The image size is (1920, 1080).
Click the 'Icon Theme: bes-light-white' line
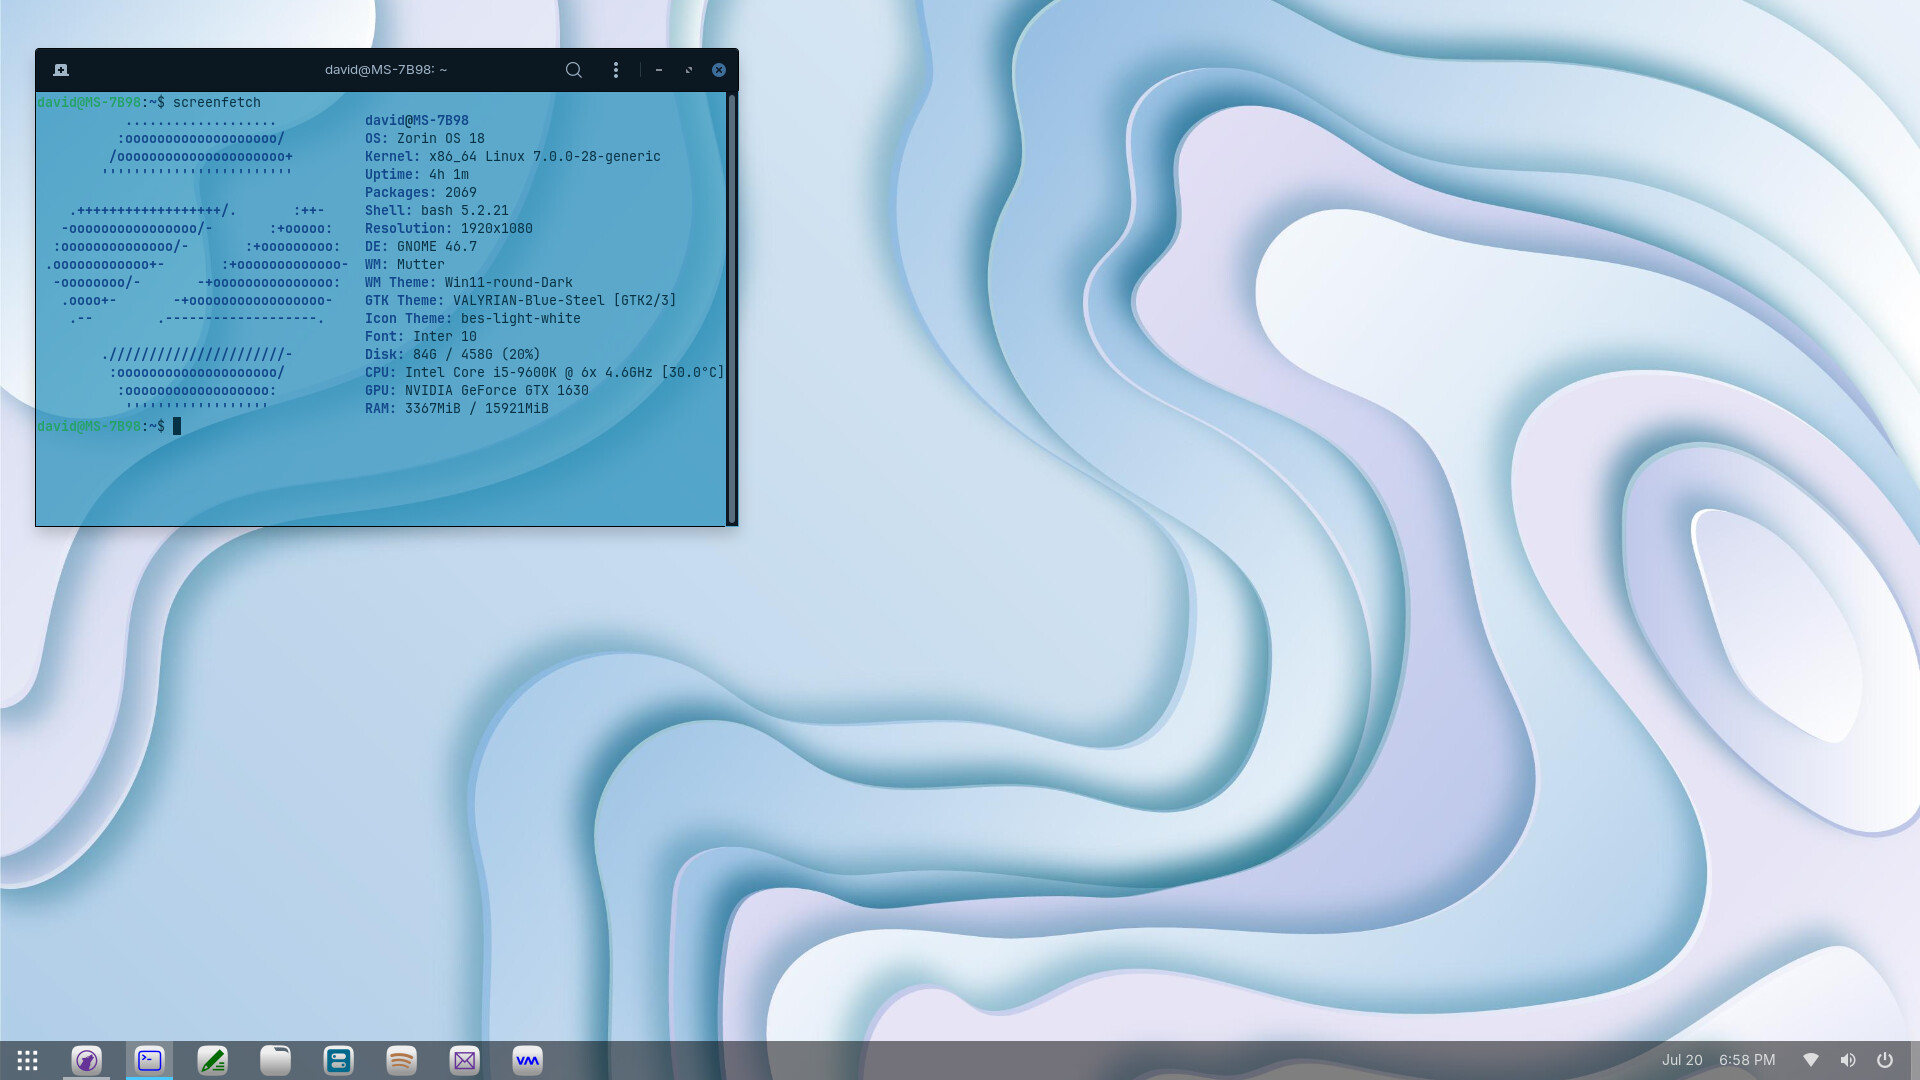(473, 319)
